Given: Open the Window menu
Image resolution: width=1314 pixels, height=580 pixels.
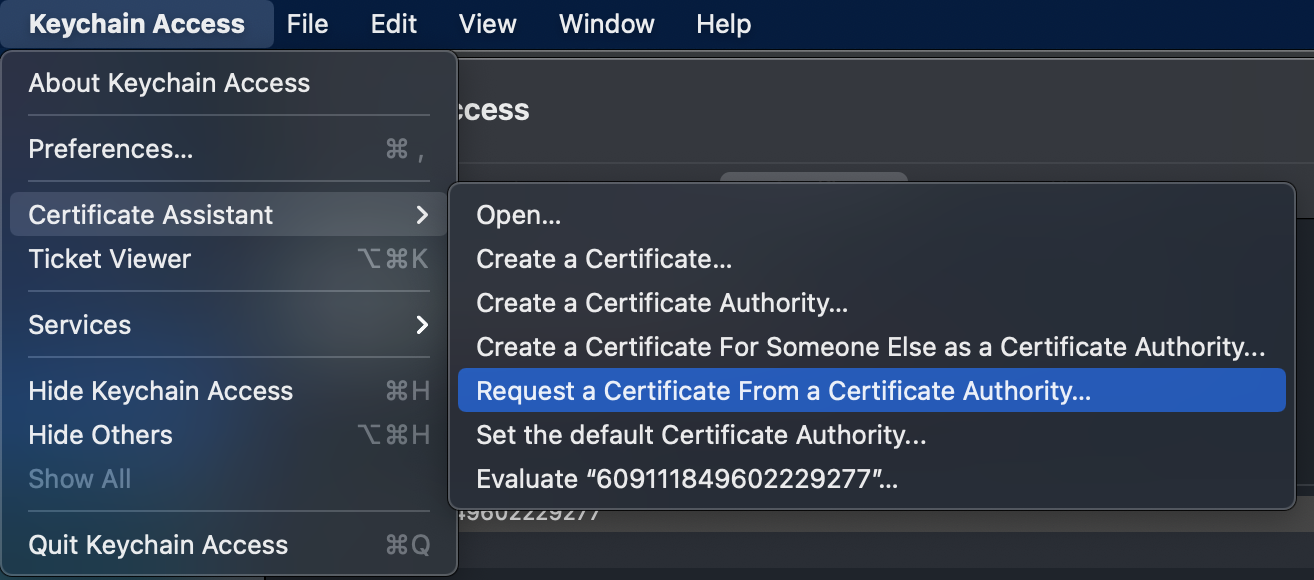Looking at the screenshot, I should [606, 23].
